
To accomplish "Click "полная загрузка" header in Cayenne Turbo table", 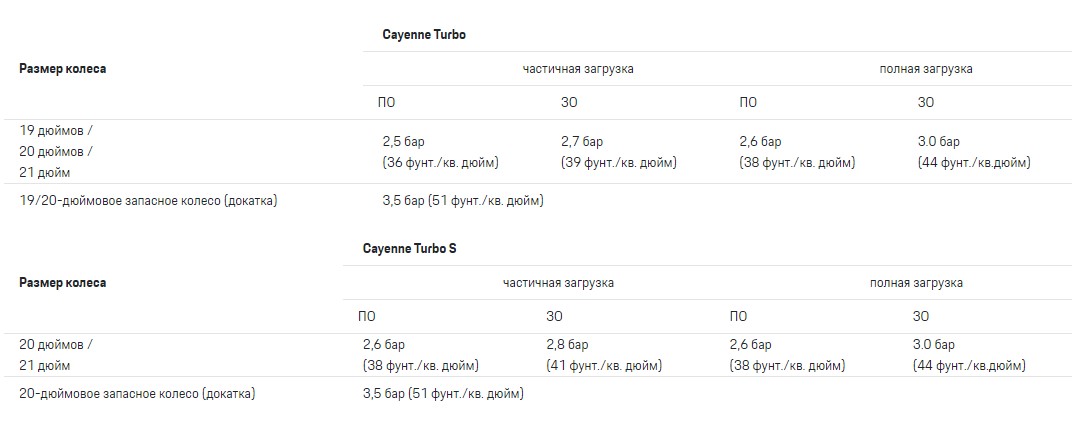I will 926,69.
